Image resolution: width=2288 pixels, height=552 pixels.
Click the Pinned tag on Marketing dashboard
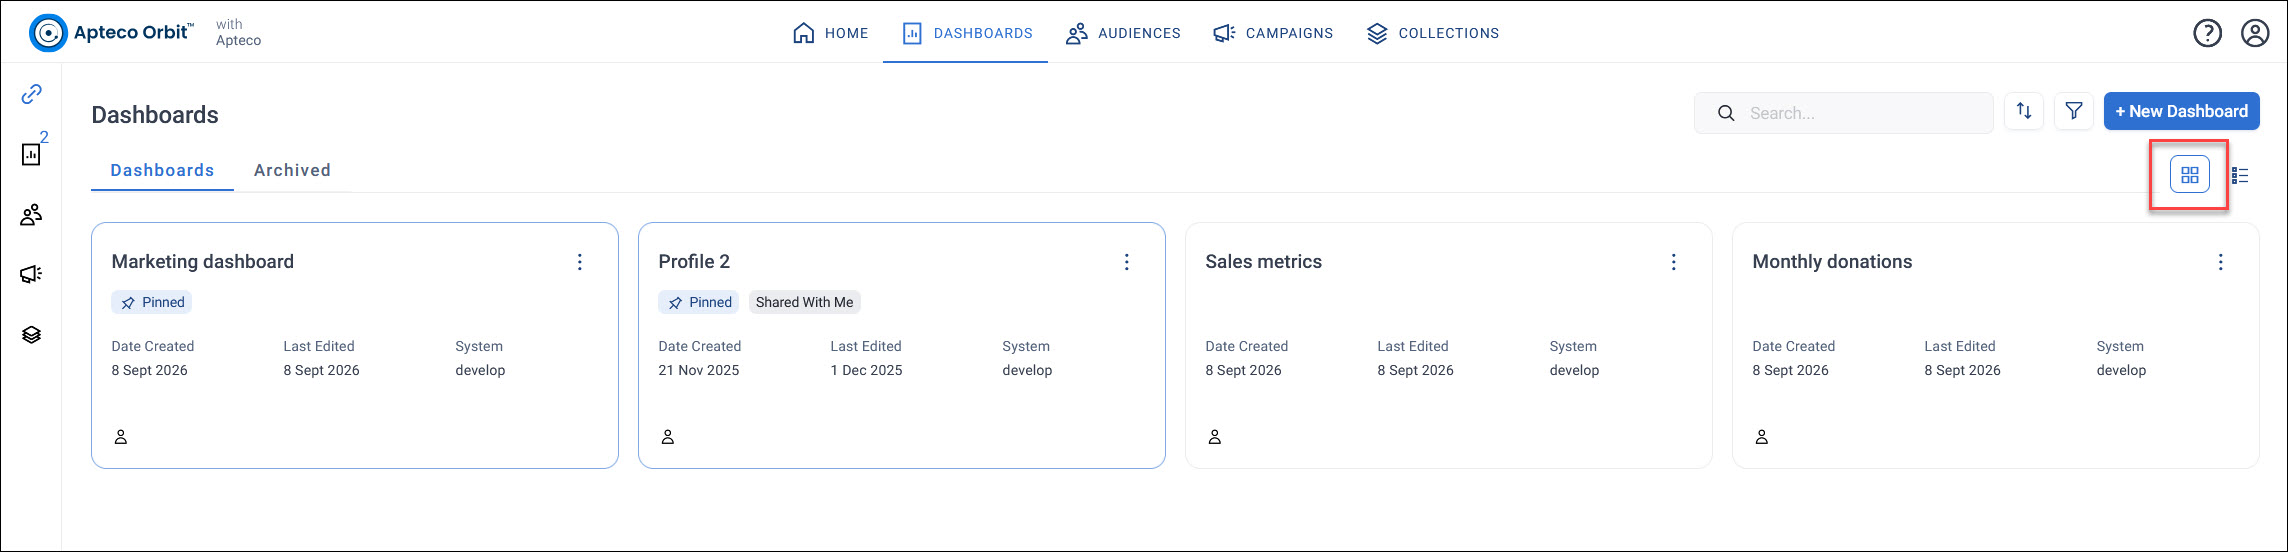(x=152, y=302)
